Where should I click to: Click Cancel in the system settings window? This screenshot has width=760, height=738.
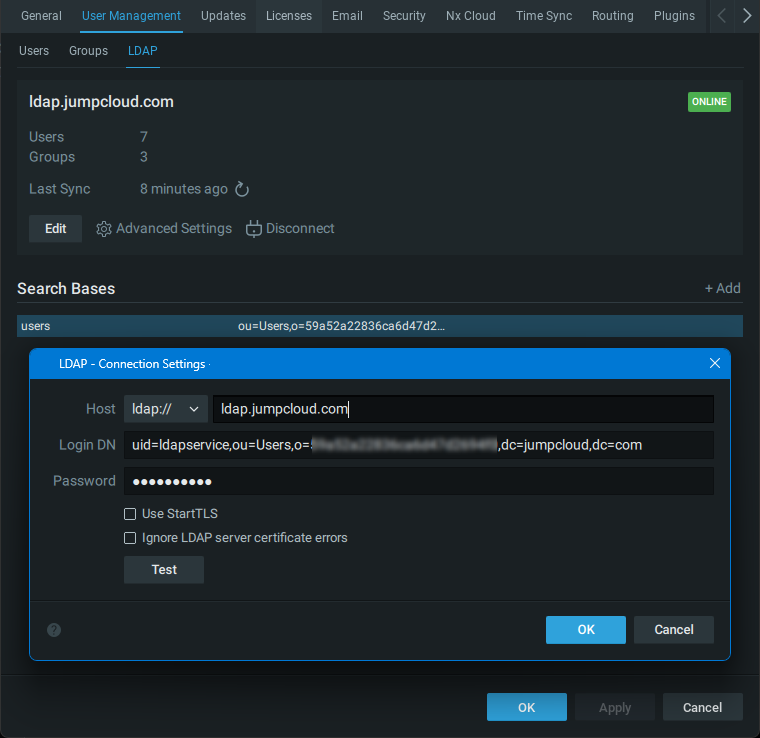pos(703,707)
